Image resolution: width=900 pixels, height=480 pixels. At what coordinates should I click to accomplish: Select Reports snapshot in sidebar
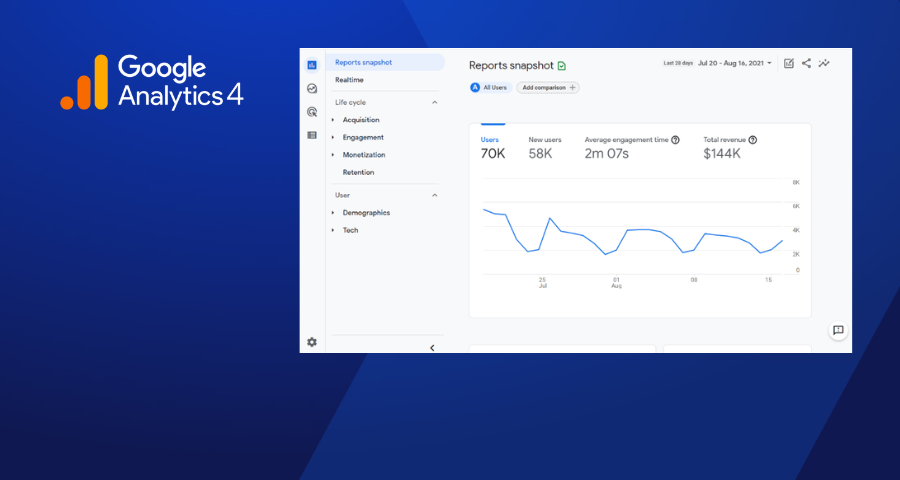[385, 63]
